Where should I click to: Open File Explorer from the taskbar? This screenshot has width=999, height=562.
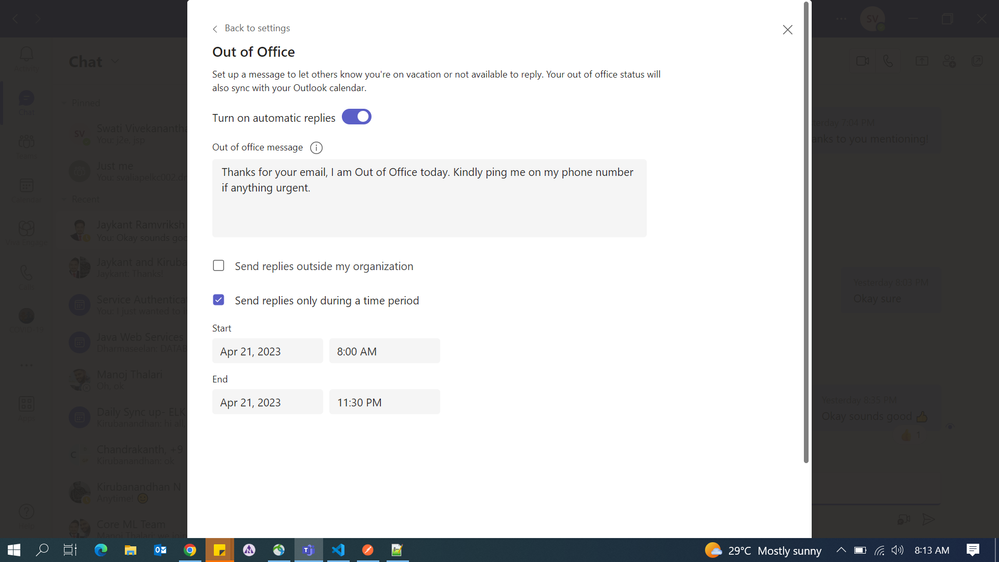pos(131,550)
